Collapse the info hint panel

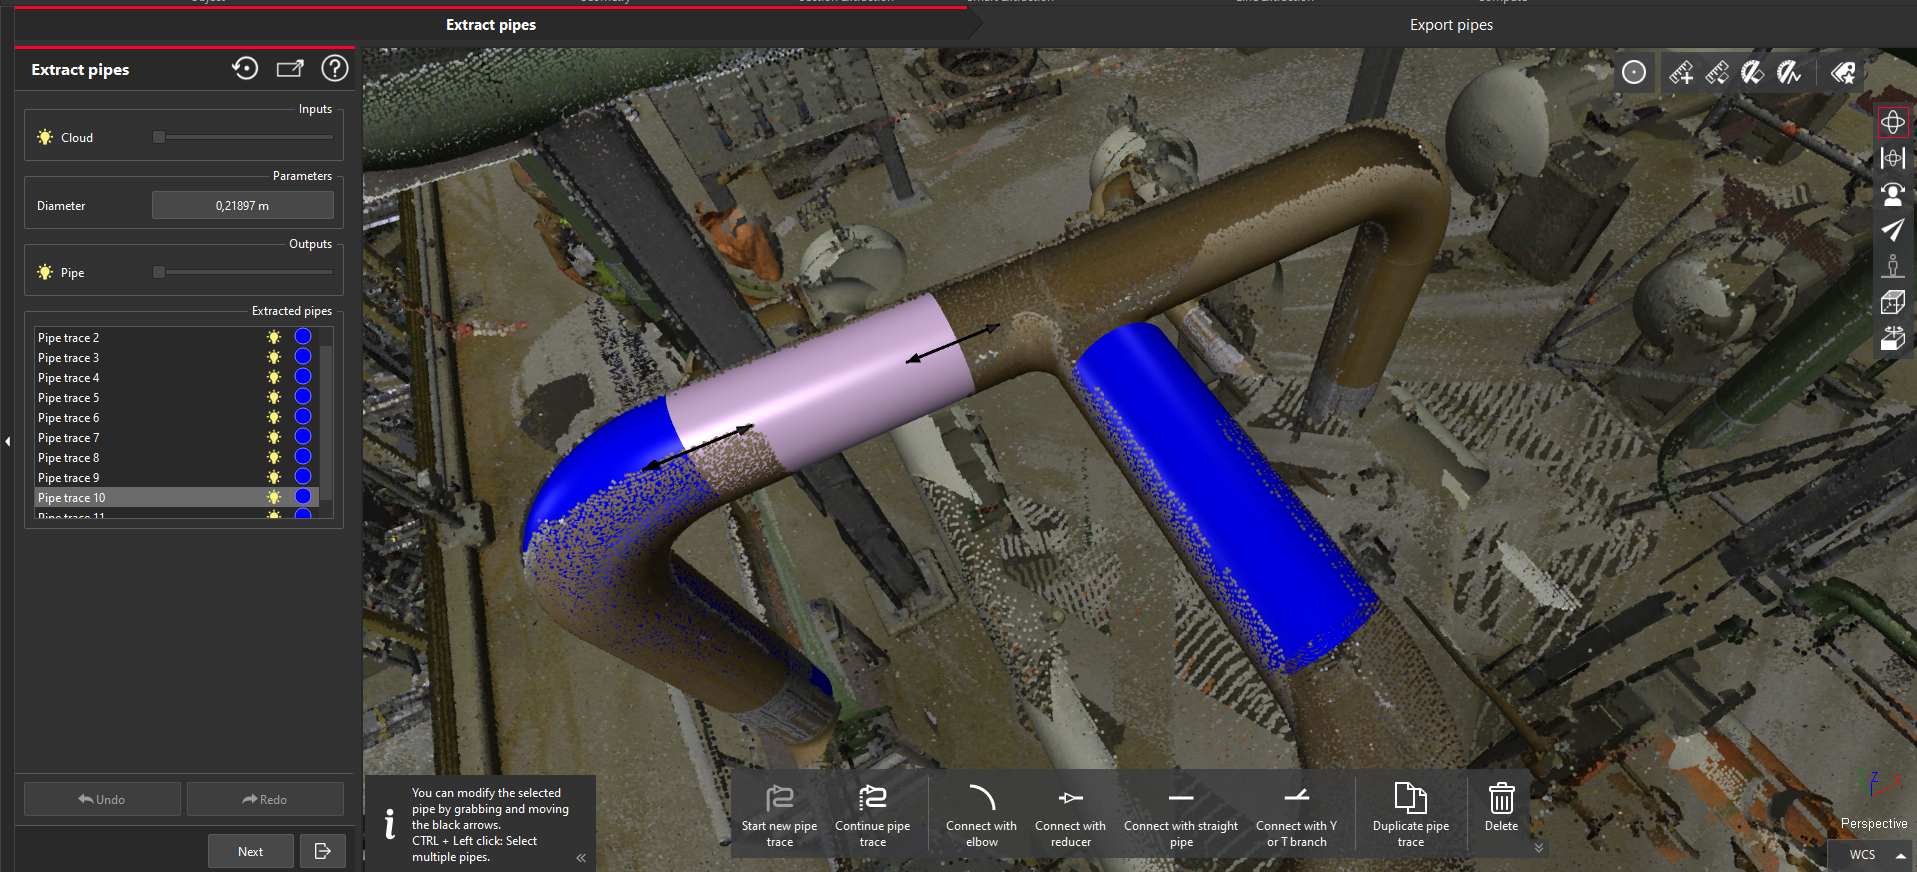[581, 857]
